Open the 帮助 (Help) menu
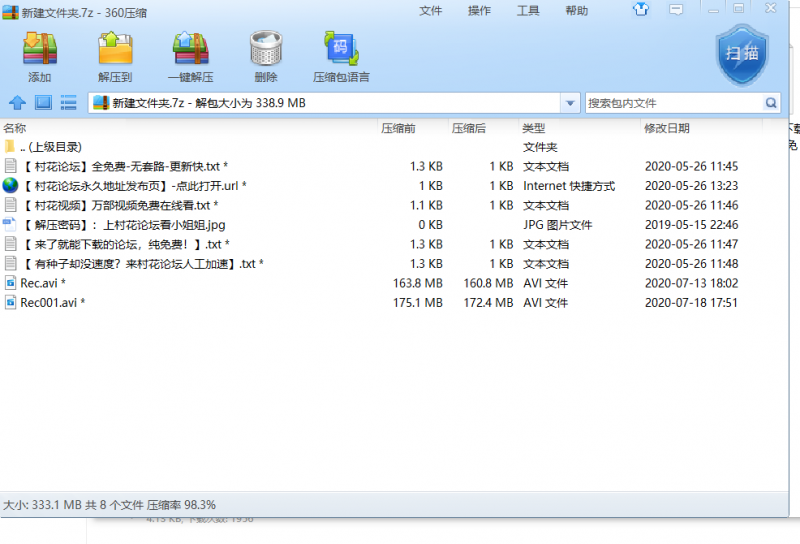The height and width of the screenshot is (544, 800). (x=577, y=11)
